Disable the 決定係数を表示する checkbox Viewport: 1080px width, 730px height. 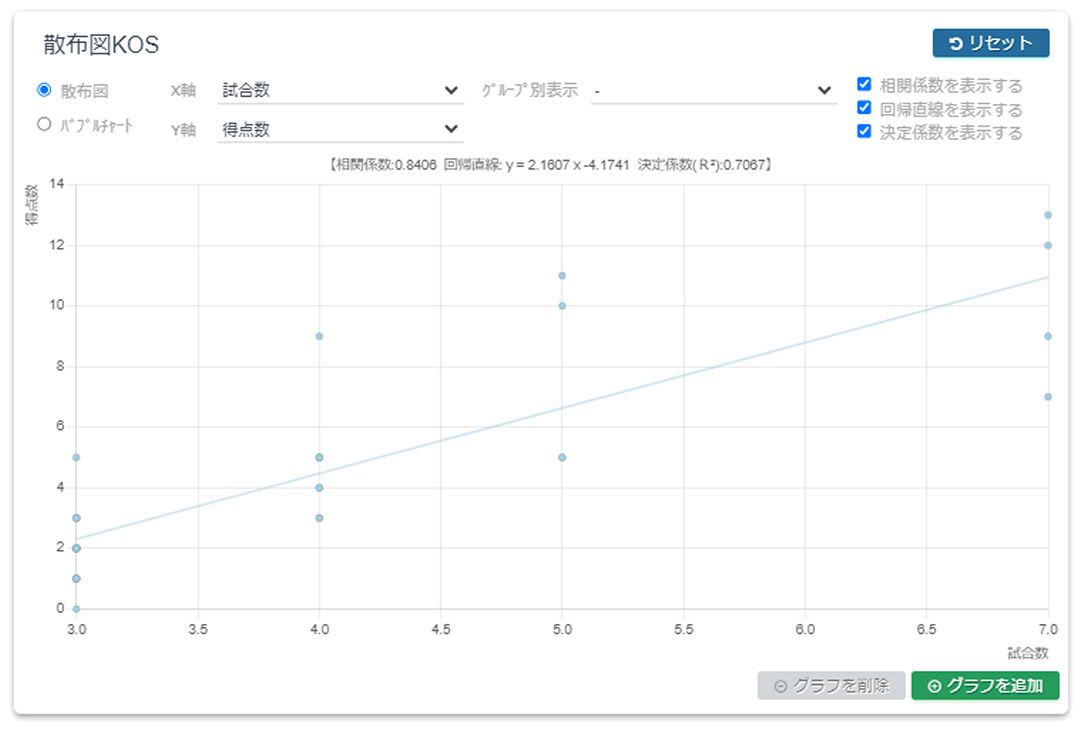864,130
